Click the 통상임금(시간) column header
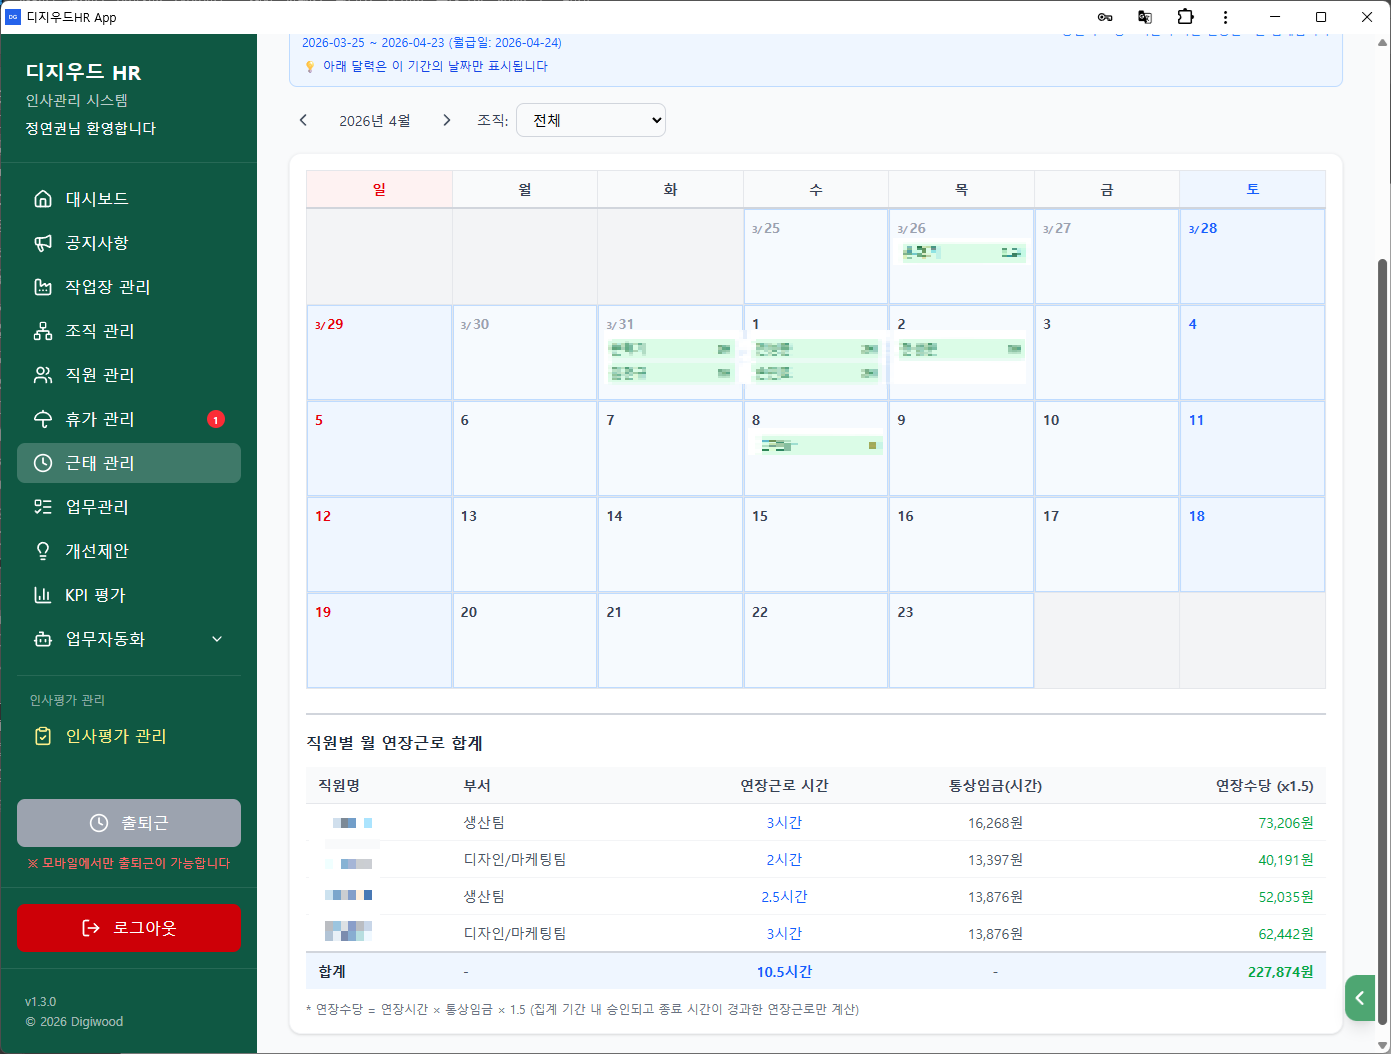This screenshot has width=1391, height=1054. coord(995,786)
